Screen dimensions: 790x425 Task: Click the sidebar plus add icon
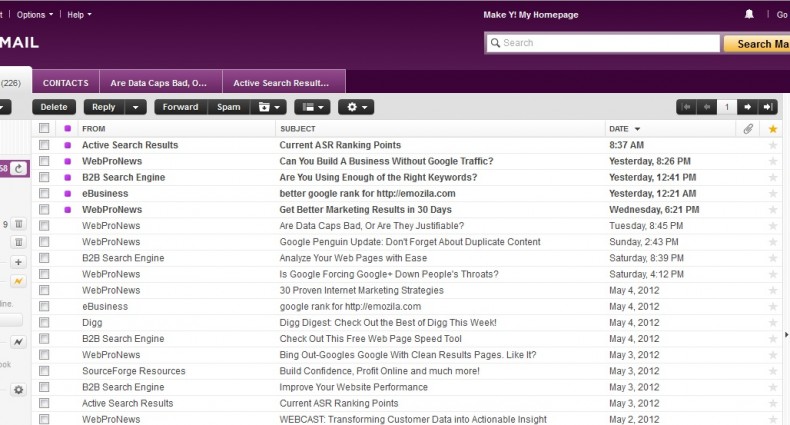pos(18,262)
